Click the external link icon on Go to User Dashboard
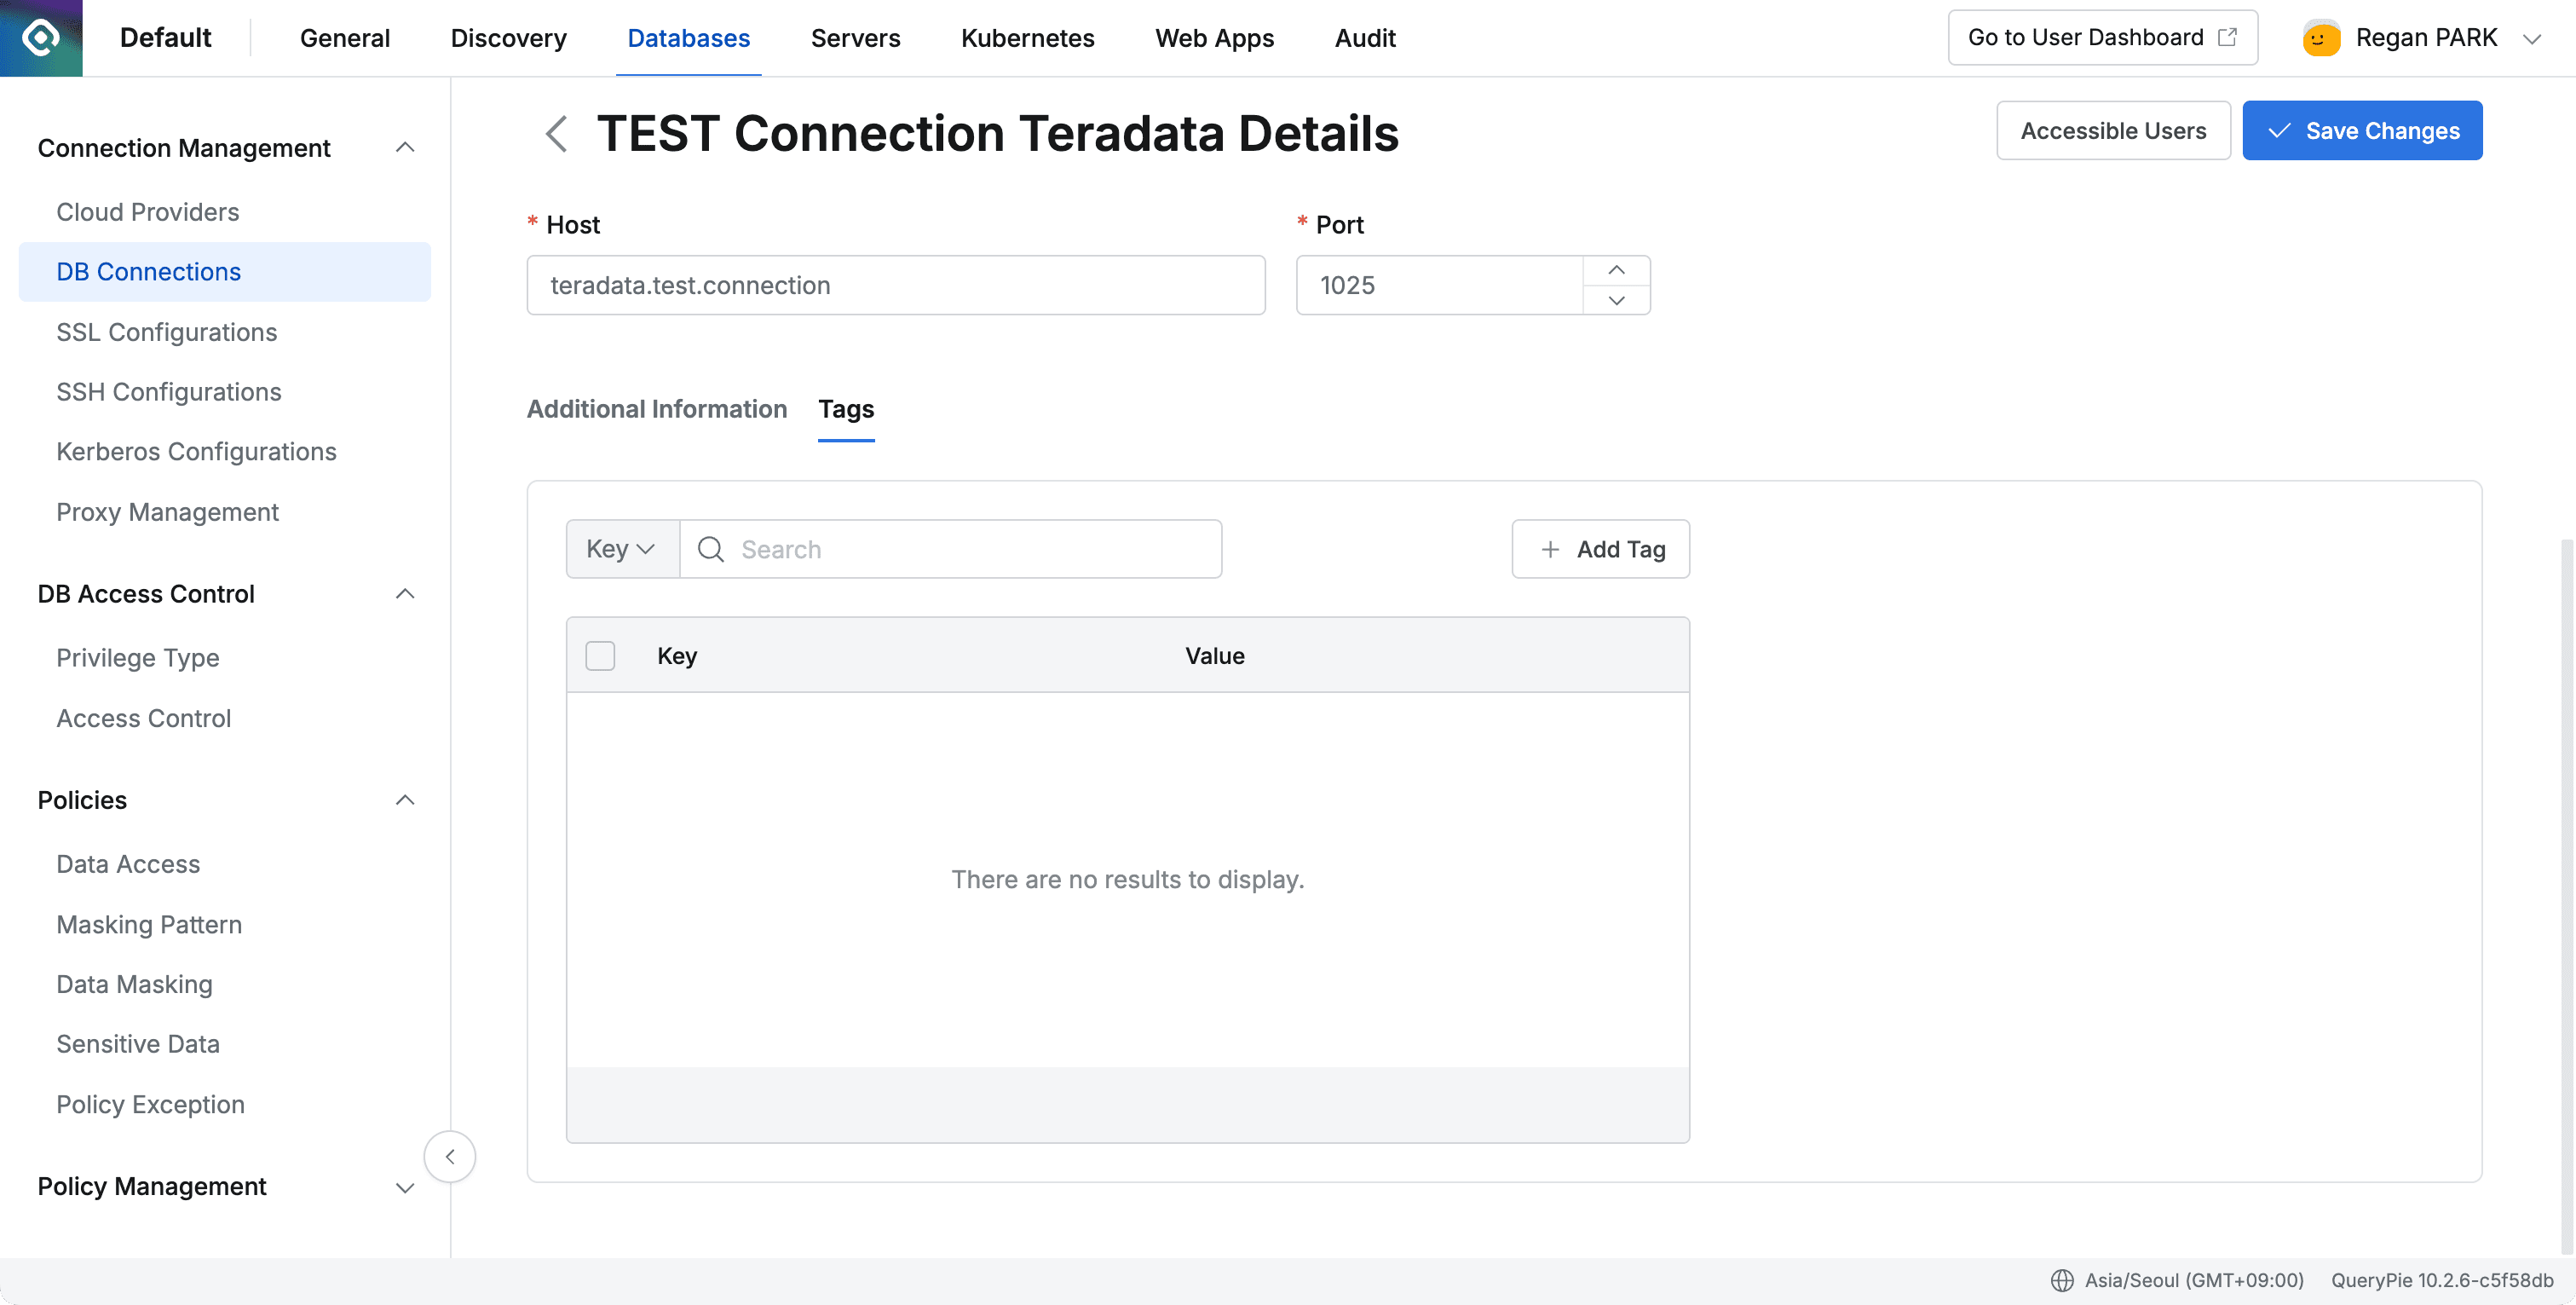The image size is (2576, 1305). pyautogui.click(x=2230, y=36)
